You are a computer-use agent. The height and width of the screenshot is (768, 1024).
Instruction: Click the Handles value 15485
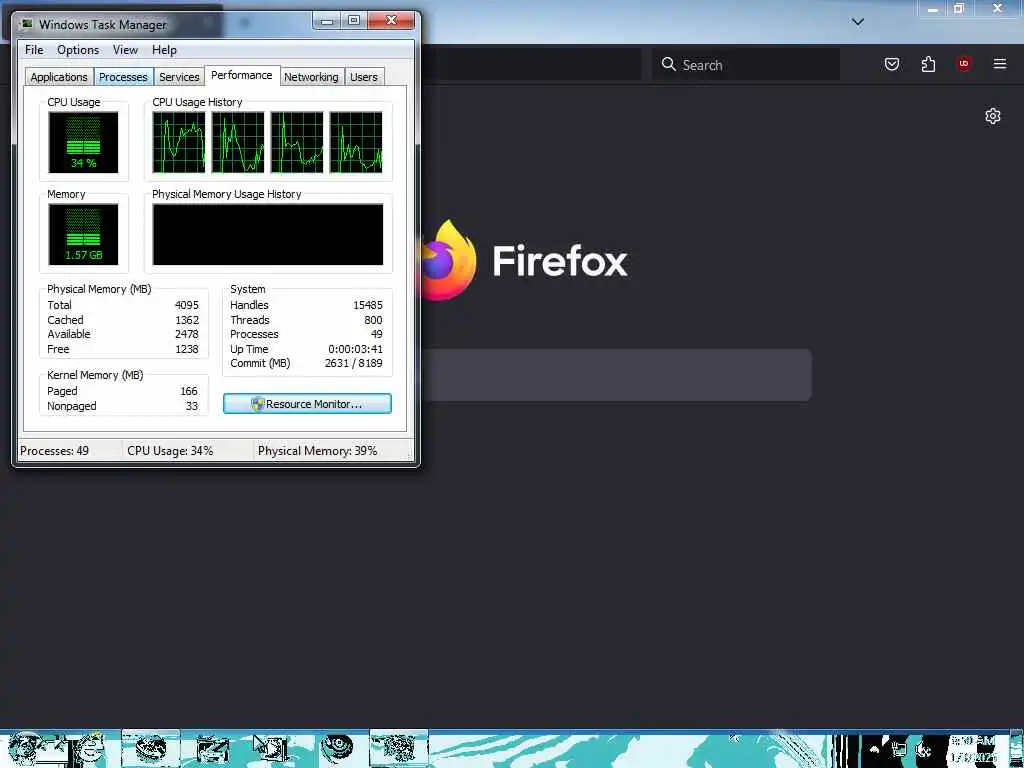point(368,305)
